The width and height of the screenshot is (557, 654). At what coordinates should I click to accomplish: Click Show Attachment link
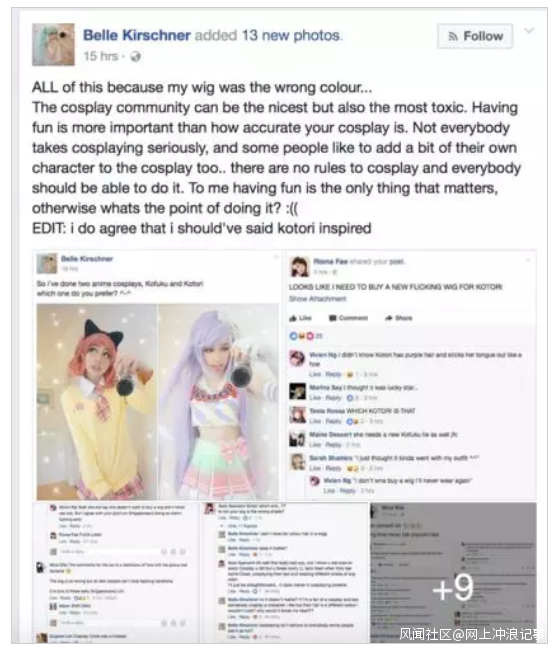click(x=318, y=299)
